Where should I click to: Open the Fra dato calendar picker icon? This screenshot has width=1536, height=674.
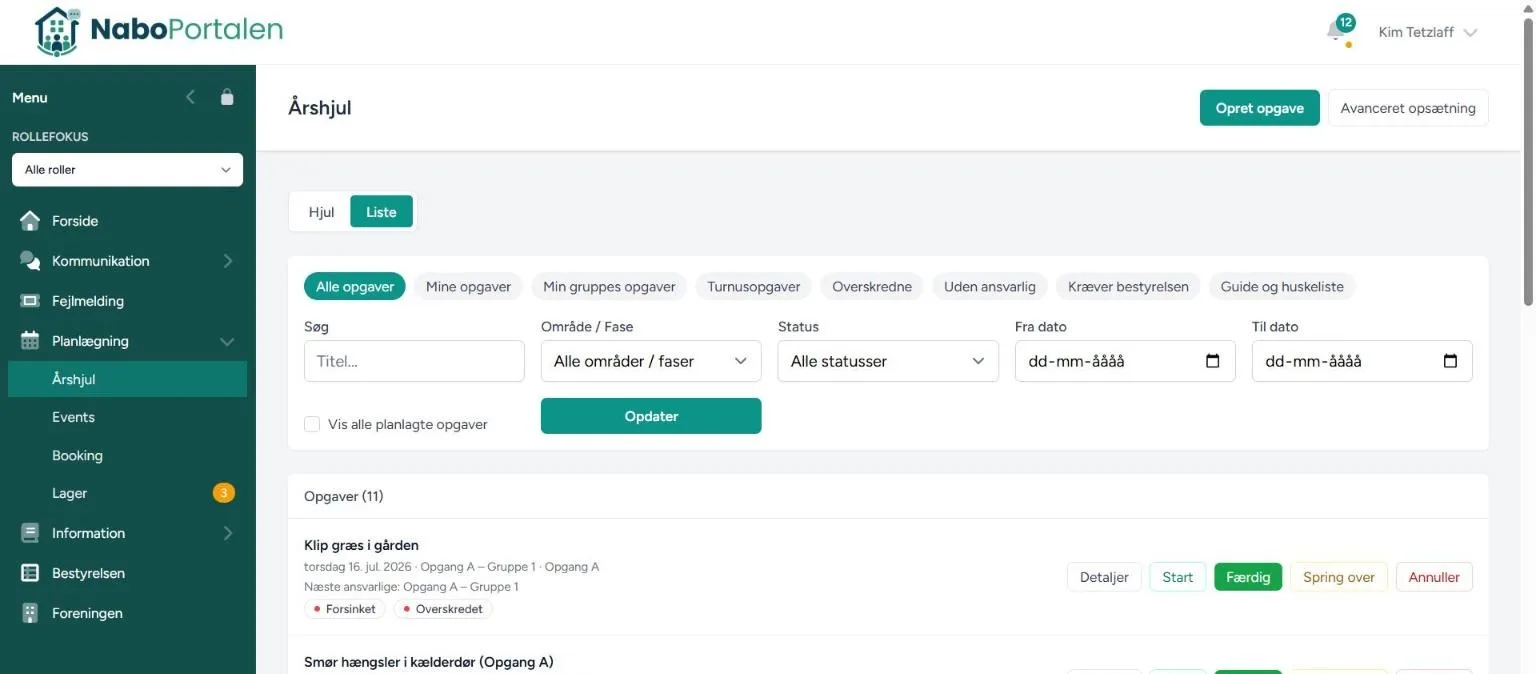coord(1213,361)
